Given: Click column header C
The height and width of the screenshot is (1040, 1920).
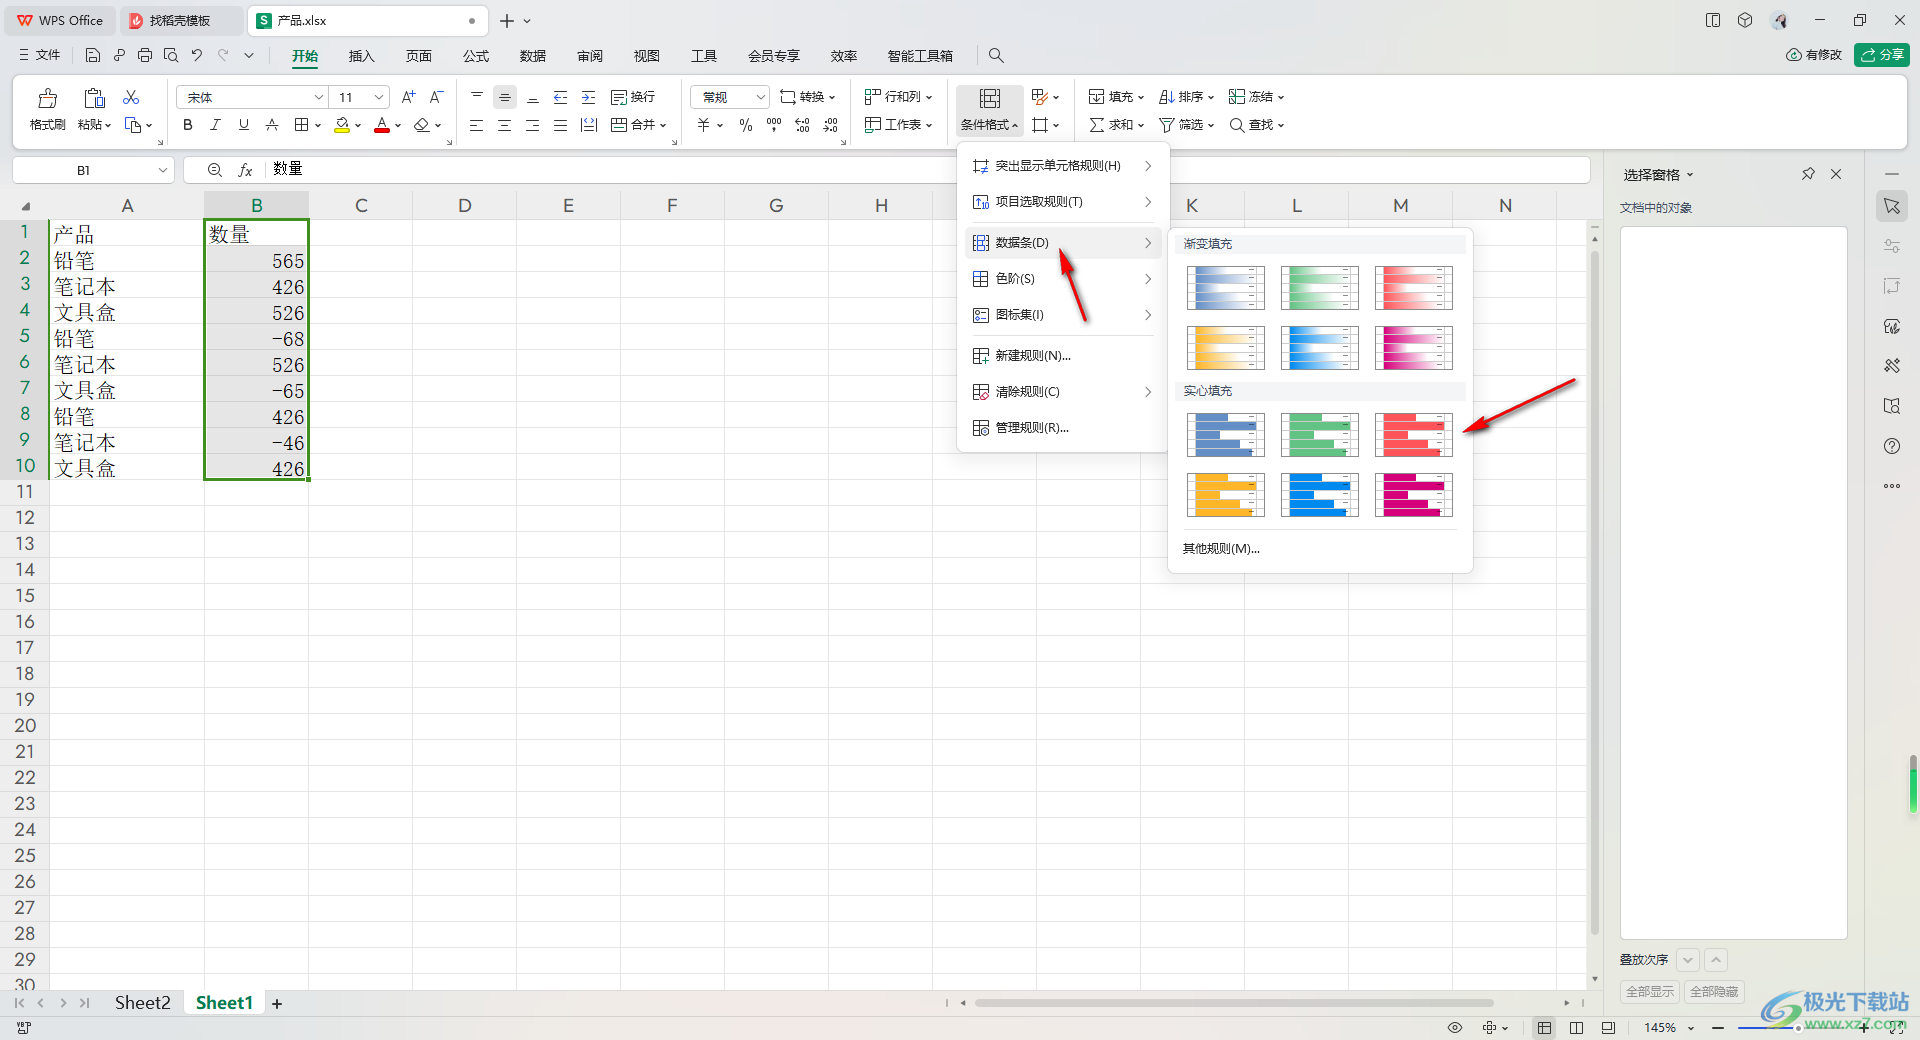Looking at the screenshot, I should (361, 205).
